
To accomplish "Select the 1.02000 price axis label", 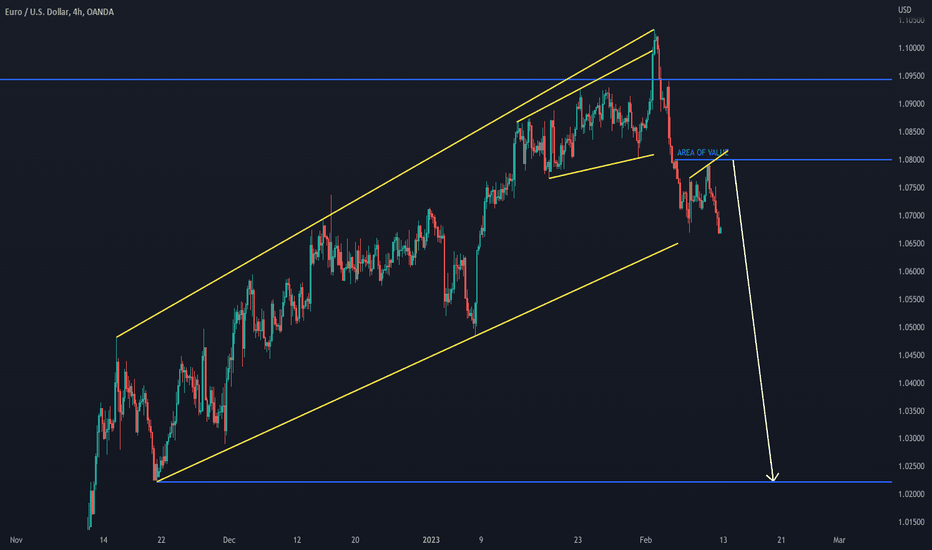I will point(911,495).
